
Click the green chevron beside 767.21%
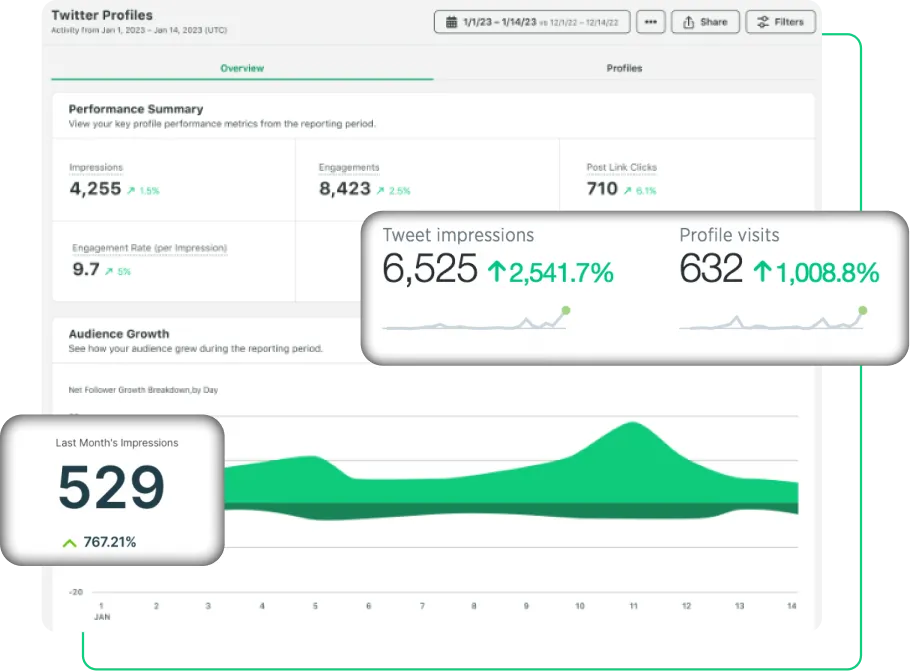[70, 543]
